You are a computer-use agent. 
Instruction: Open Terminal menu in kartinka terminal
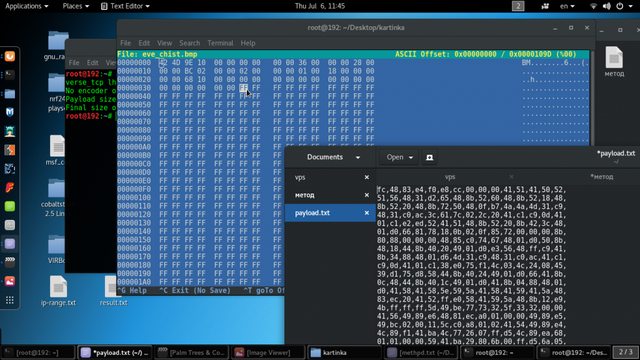(x=220, y=43)
